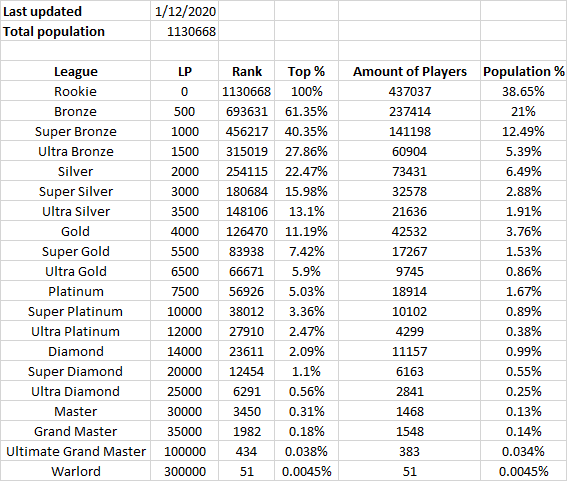Click Diamond's rank value 23611
The image size is (567, 481).
[x=247, y=351]
